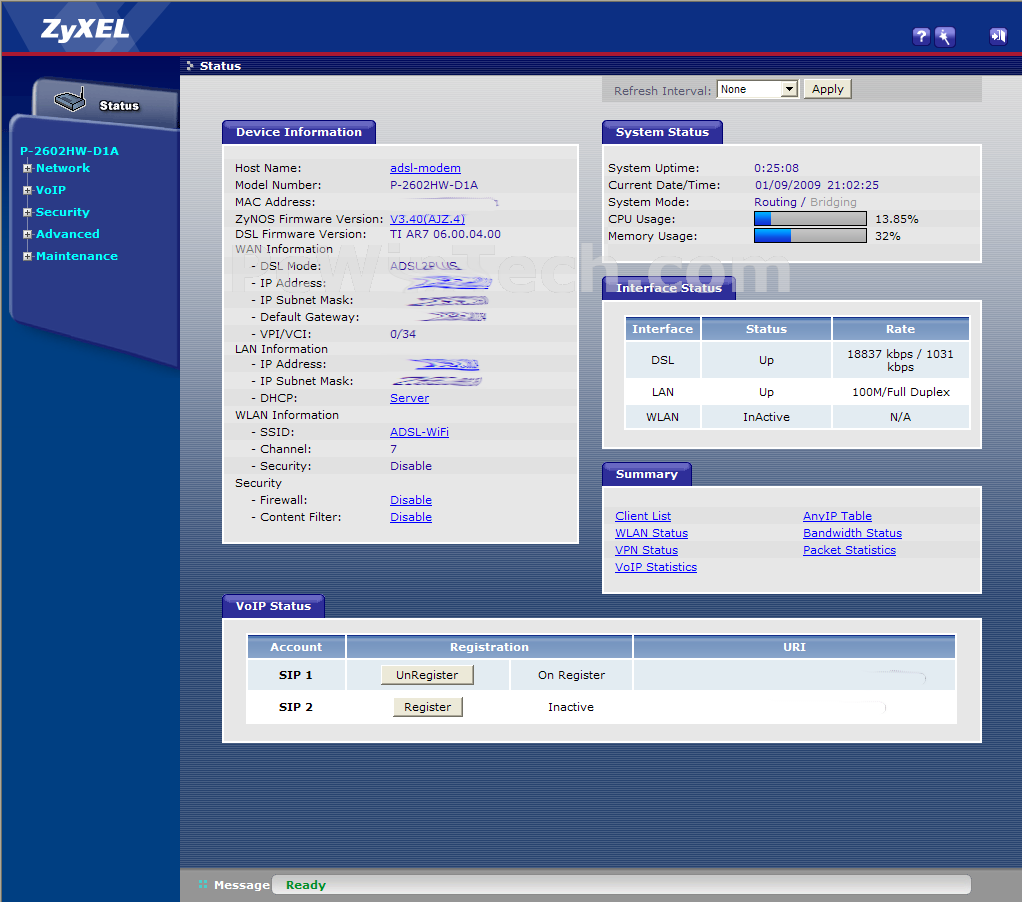Click the ZyXEL logo
This screenshot has width=1022, height=902.
pos(85,29)
